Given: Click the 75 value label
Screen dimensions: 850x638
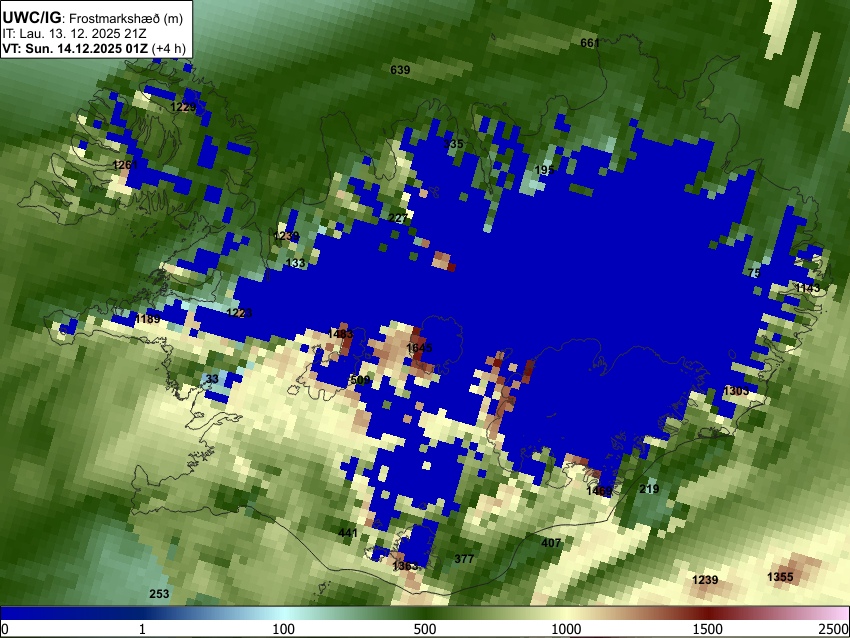Looking at the screenshot, I should tap(754, 273).
